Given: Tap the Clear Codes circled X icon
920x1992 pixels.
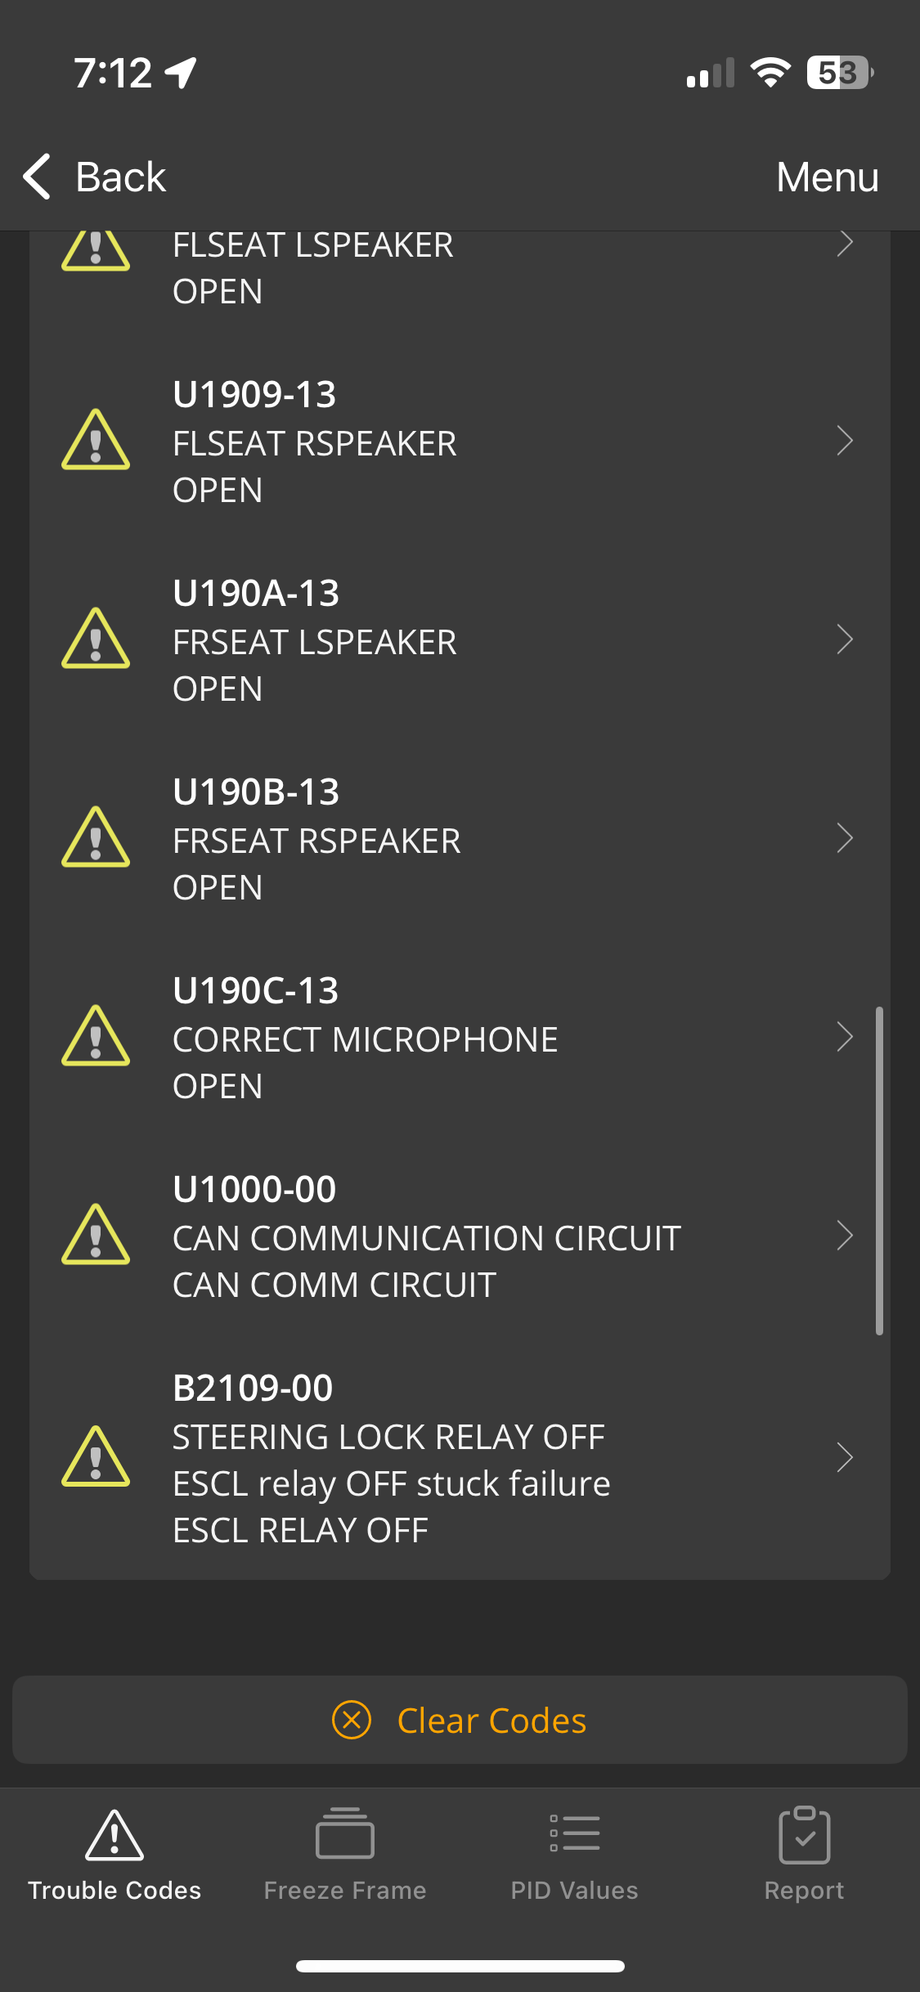Looking at the screenshot, I should click(351, 1720).
